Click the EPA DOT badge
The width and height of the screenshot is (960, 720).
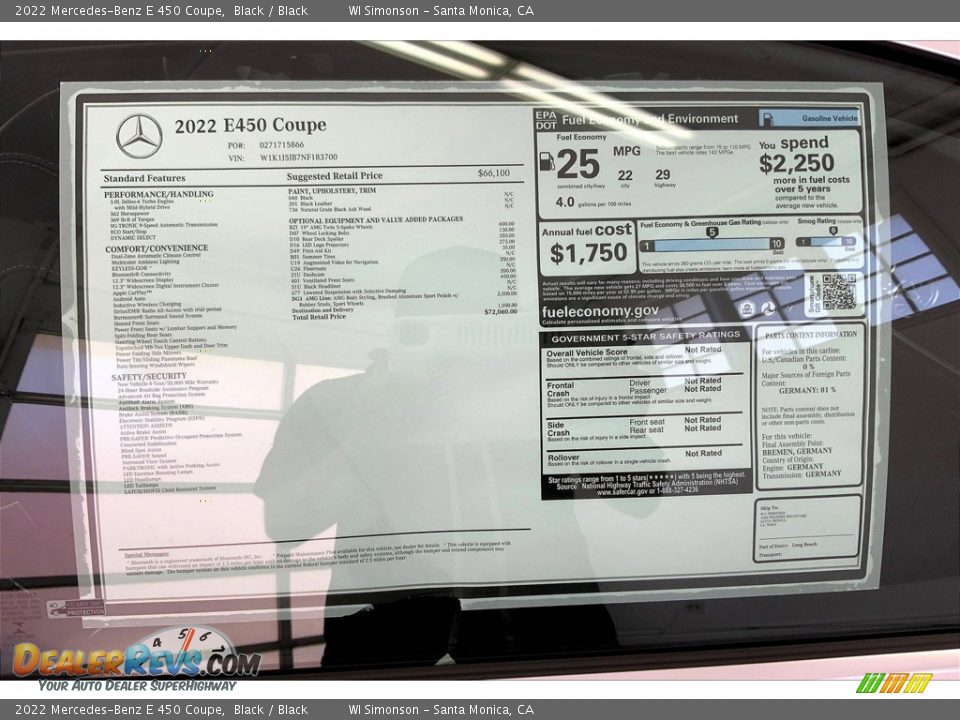(546, 120)
